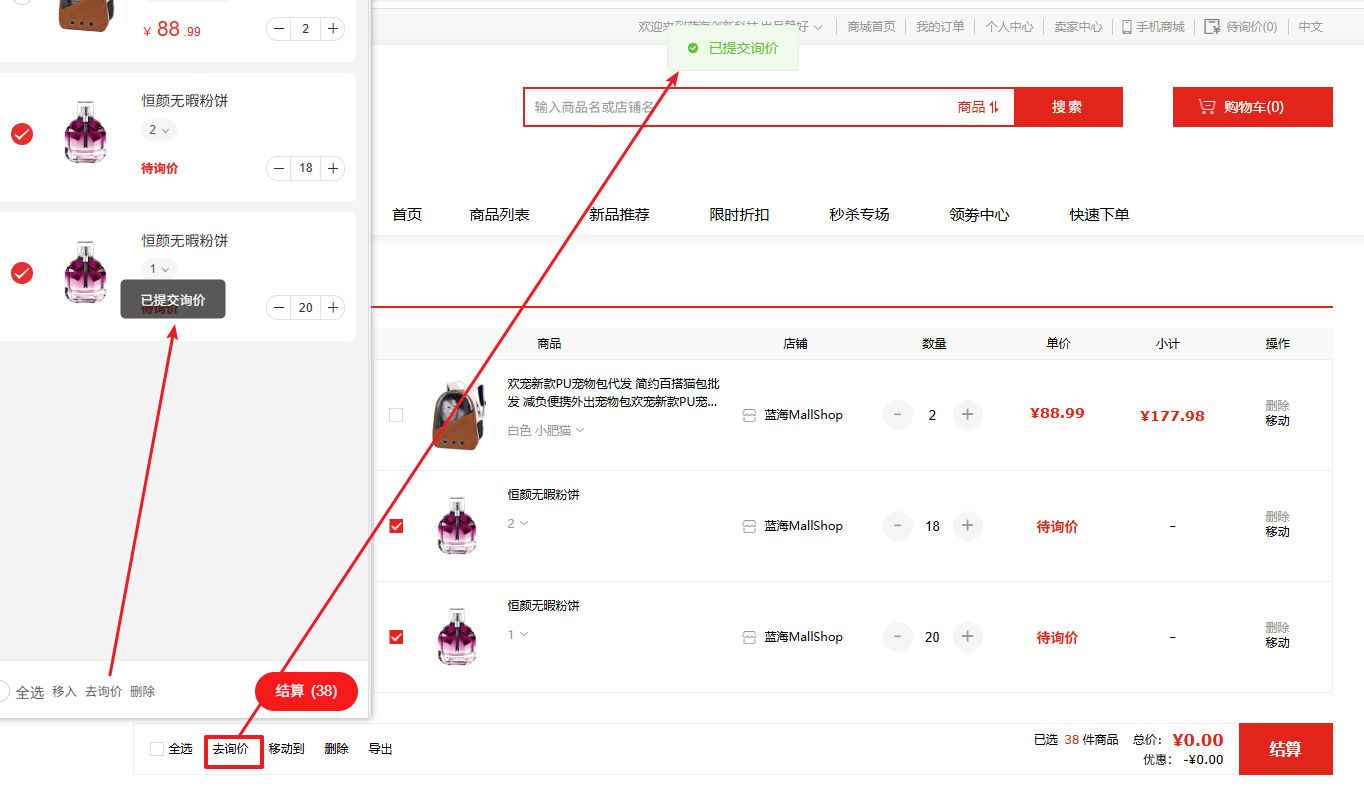The width and height of the screenshot is (1364, 789).
Task: Click minus for the quantity 18 row in the desktop table
Action: [898, 525]
